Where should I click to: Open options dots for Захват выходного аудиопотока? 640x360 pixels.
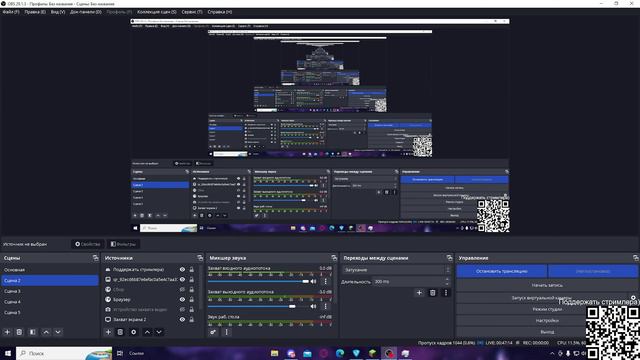point(325,306)
